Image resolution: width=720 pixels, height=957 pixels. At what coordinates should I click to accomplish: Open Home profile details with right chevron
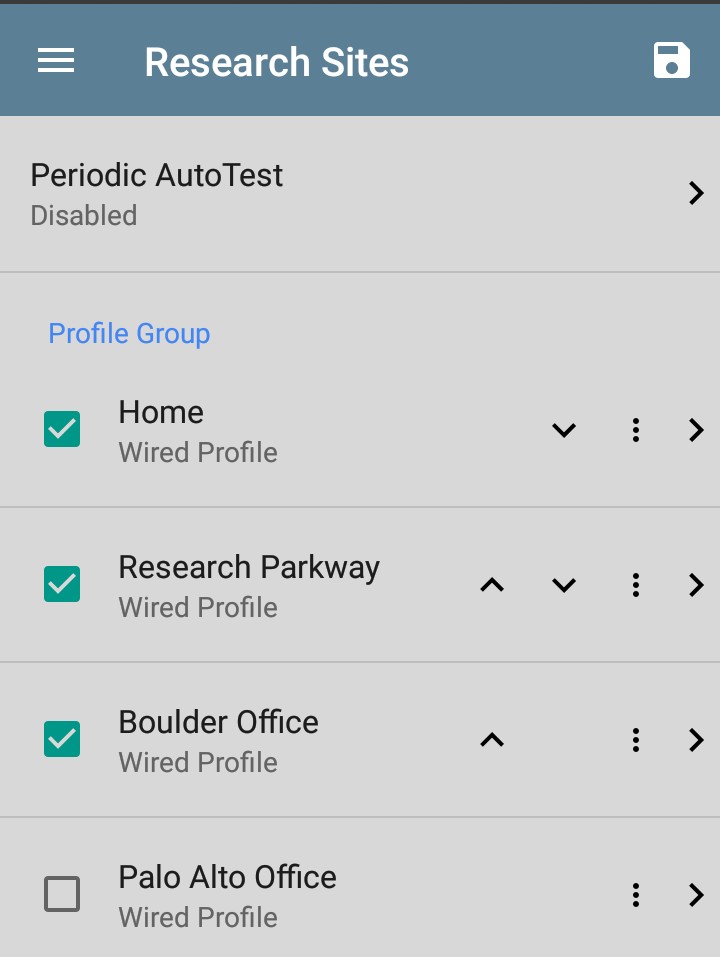696,430
